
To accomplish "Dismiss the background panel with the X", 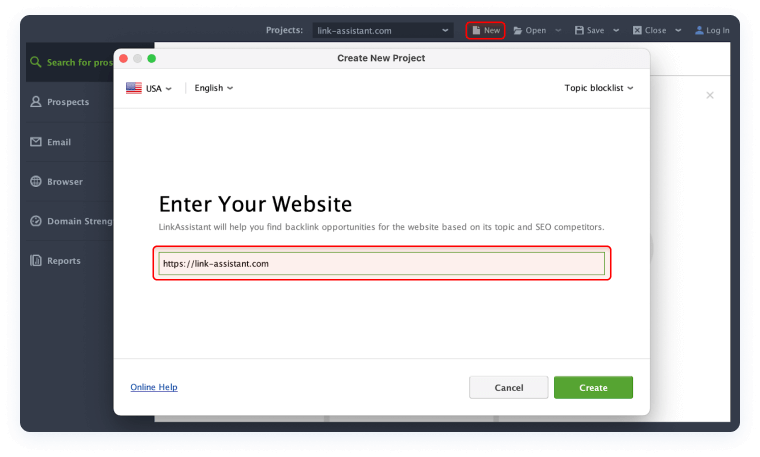I will click(x=710, y=95).
